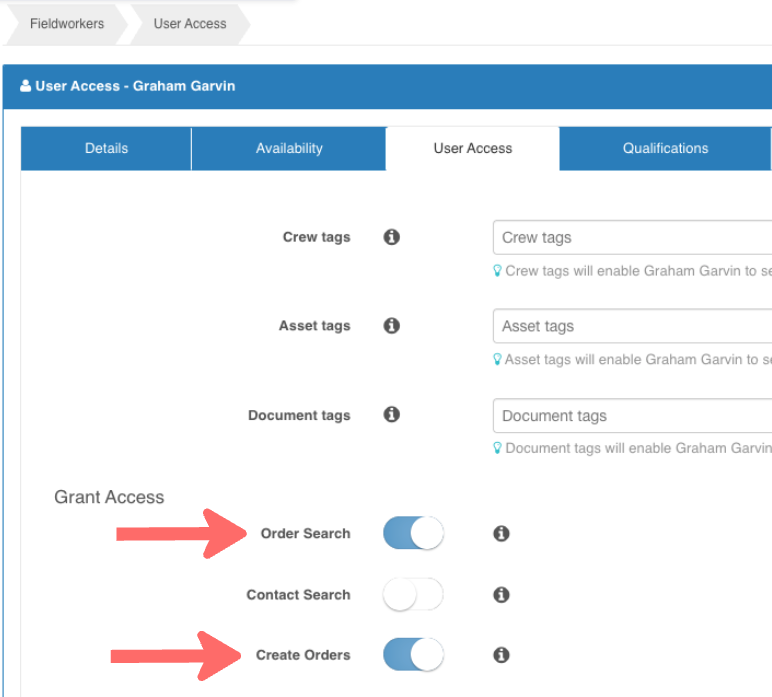
Task: Disable the Order Search toggle
Action: 414,533
